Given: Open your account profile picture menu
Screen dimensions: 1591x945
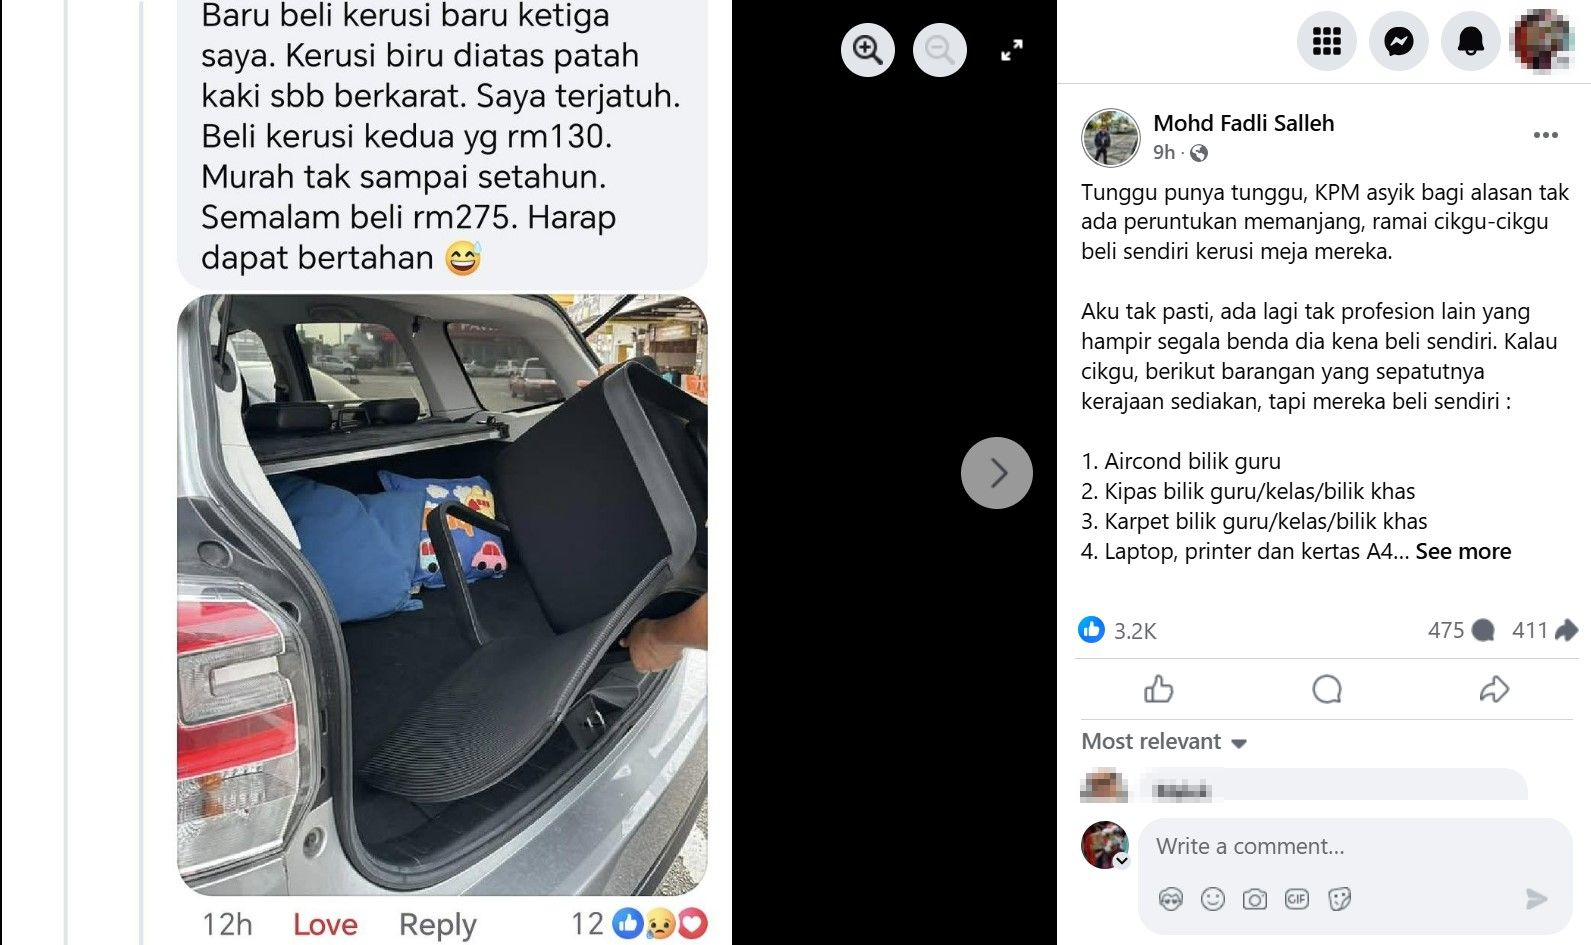Looking at the screenshot, I should pyautogui.click(x=1543, y=41).
